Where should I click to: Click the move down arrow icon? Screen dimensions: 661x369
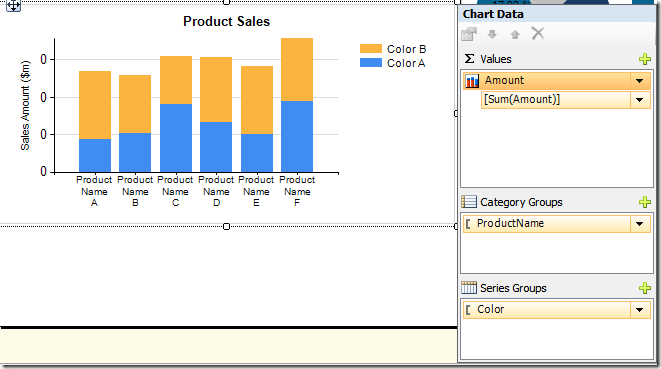(x=492, y=34)
